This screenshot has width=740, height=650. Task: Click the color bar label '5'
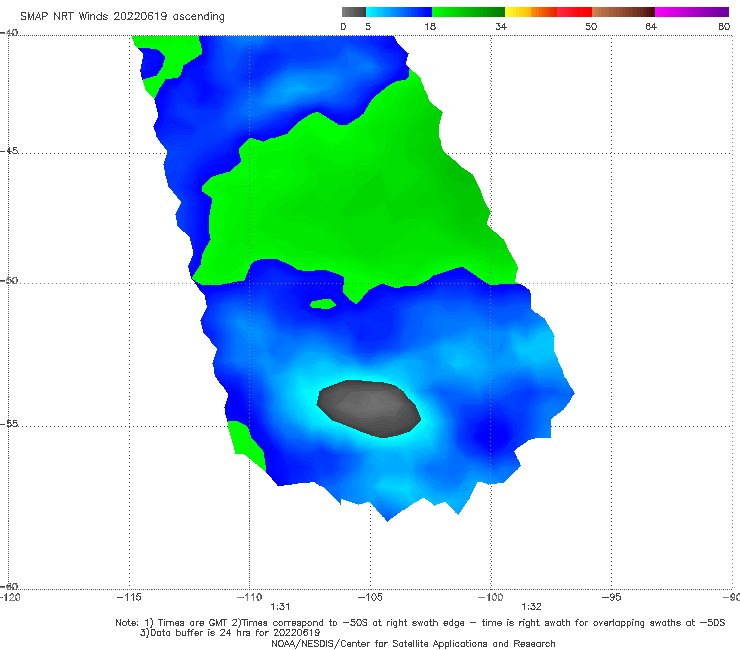[368, 27]
